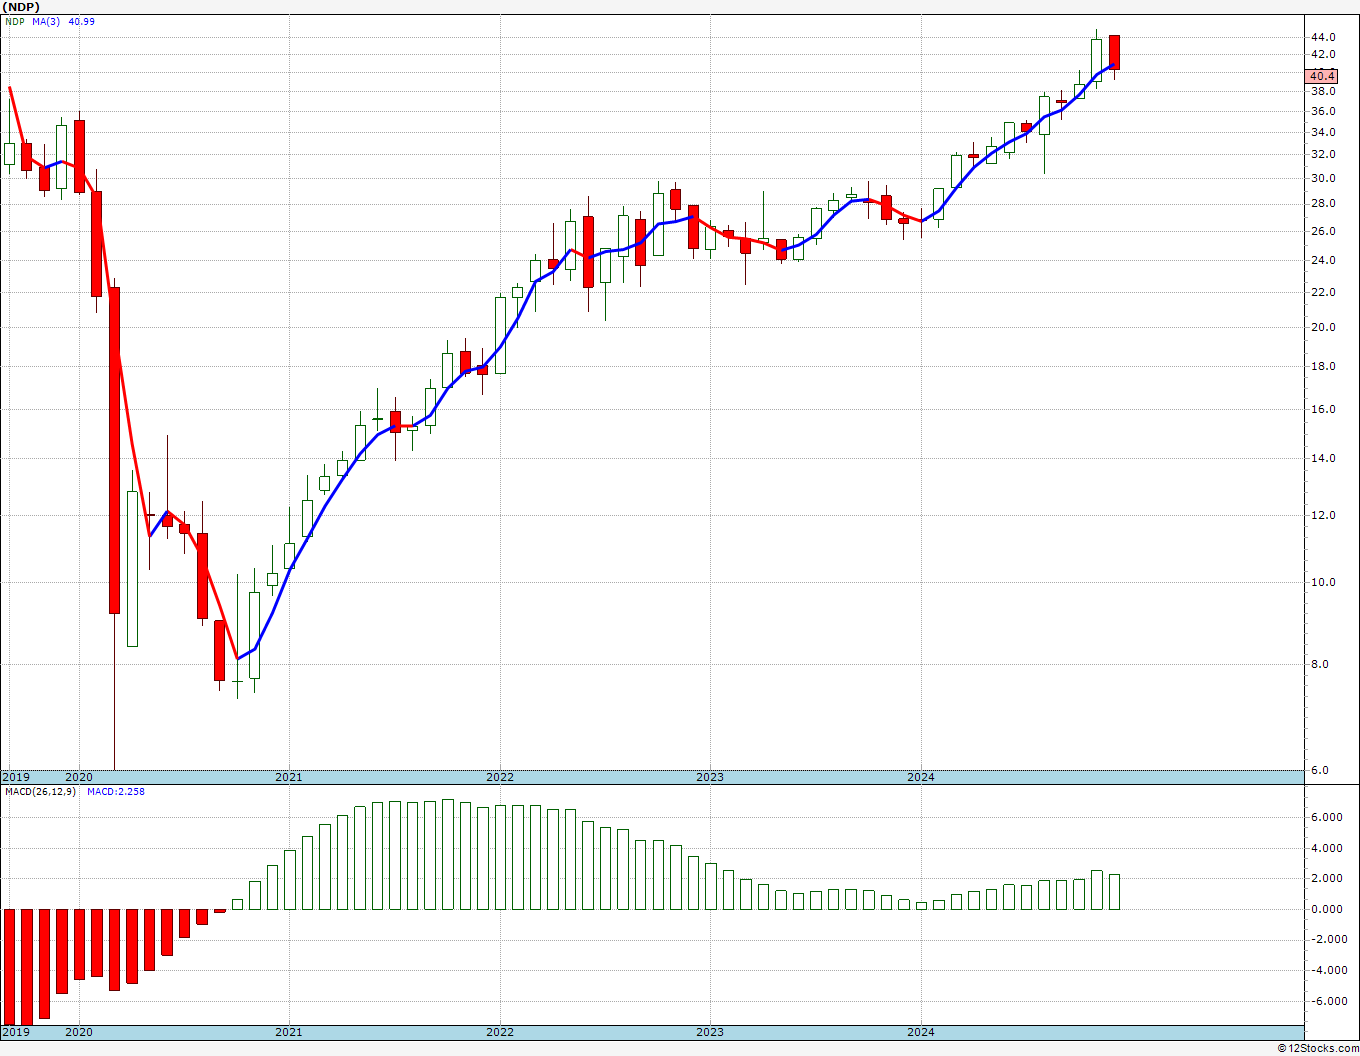1360x1056 pixels.
Task: Click the 20.0 price axis label
Action: 1323,327
